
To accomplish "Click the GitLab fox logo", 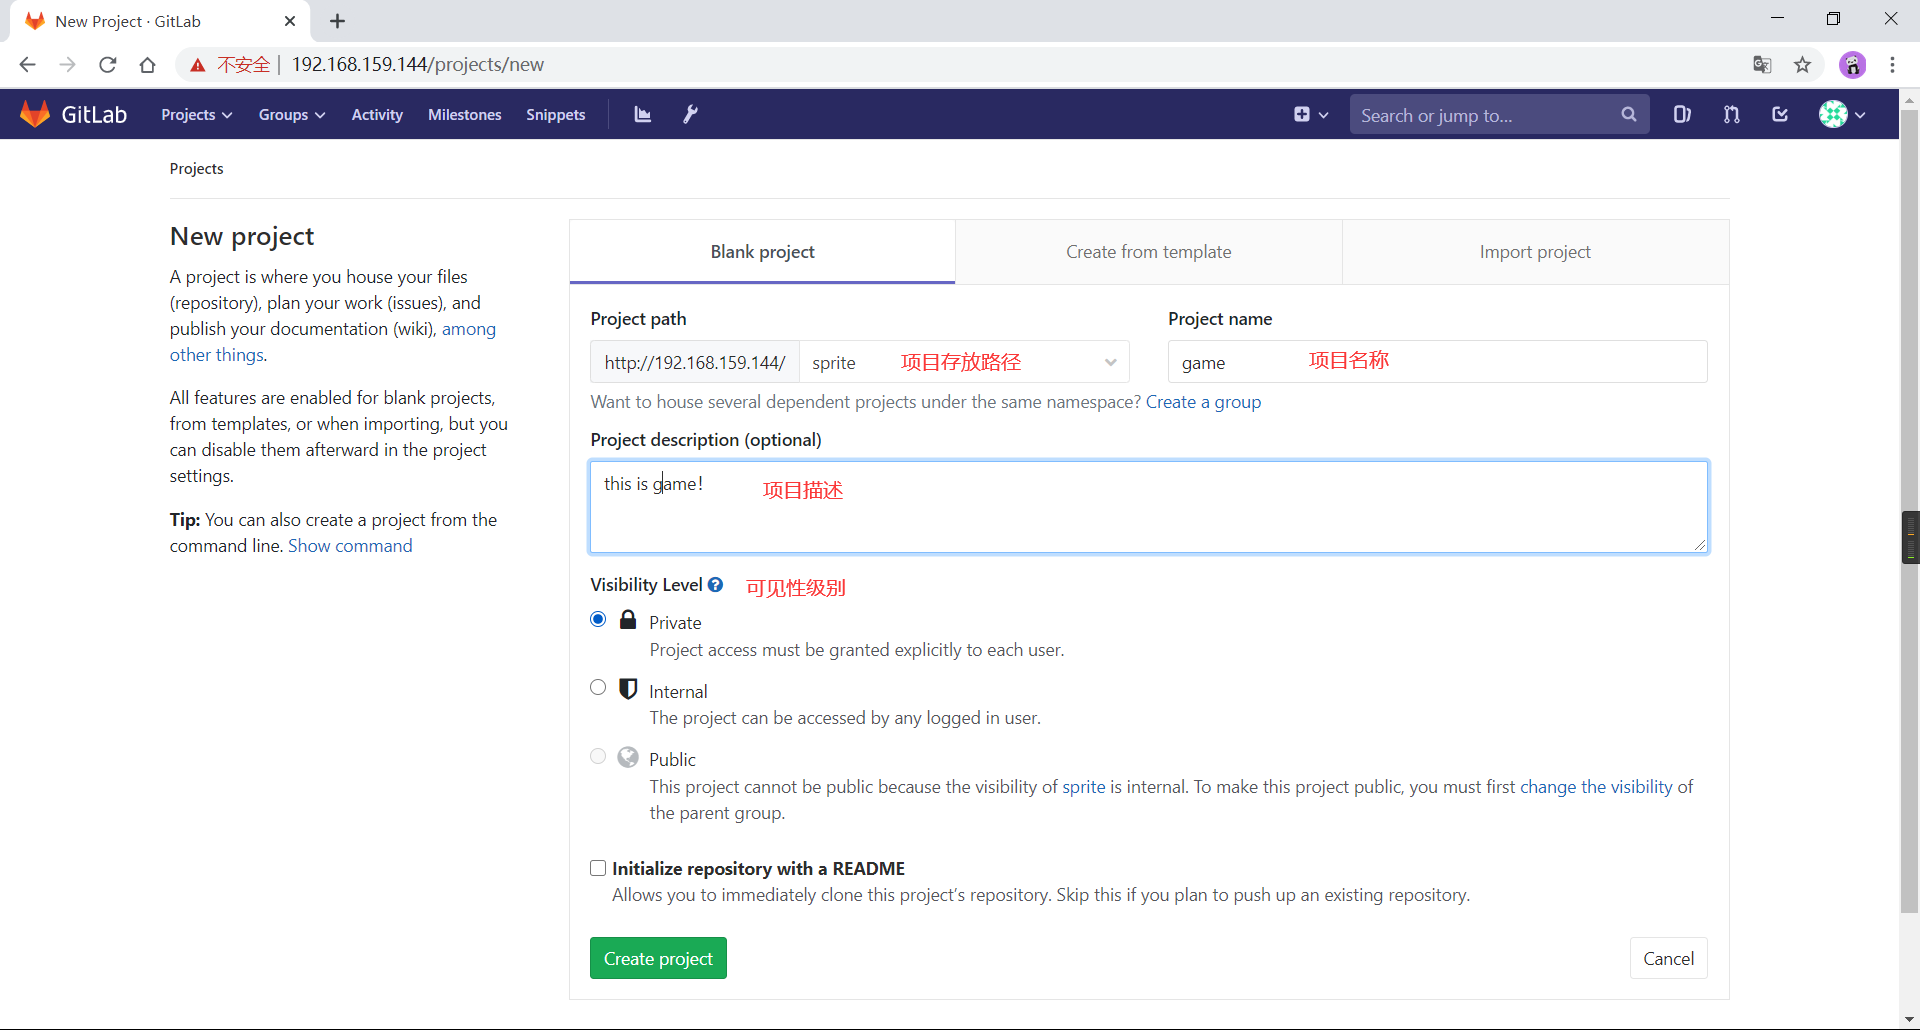I will coord(35,114).
